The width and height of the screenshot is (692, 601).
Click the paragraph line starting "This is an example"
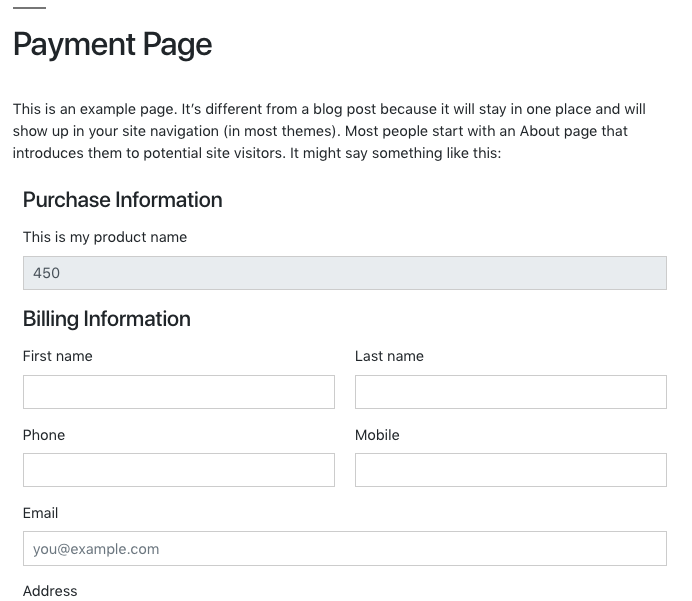click(x=329, y=109)
